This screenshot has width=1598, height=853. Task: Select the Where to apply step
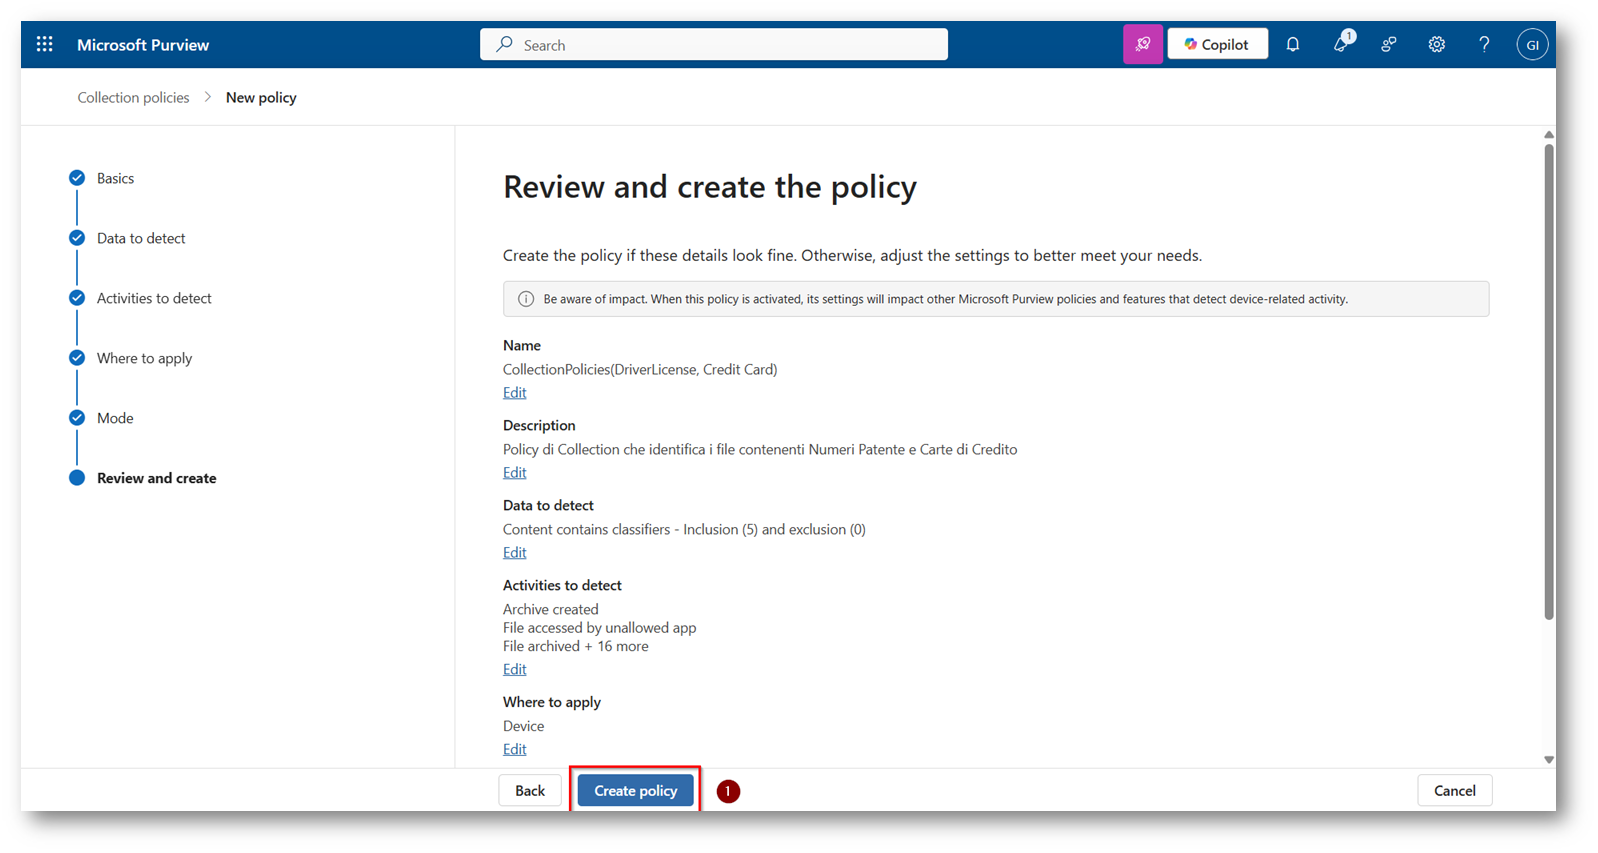point(144,358)
